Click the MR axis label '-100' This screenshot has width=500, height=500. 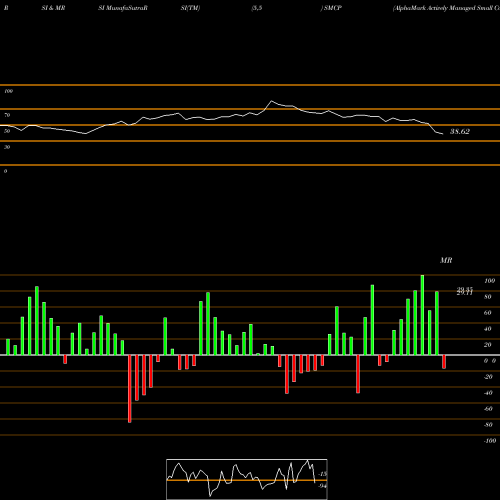click(x=490, y=441)
